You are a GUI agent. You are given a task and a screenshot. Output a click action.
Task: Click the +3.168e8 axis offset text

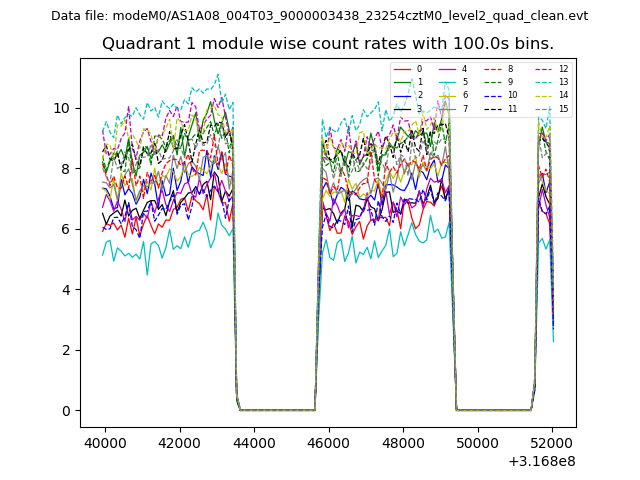click(x=543, y=461)
